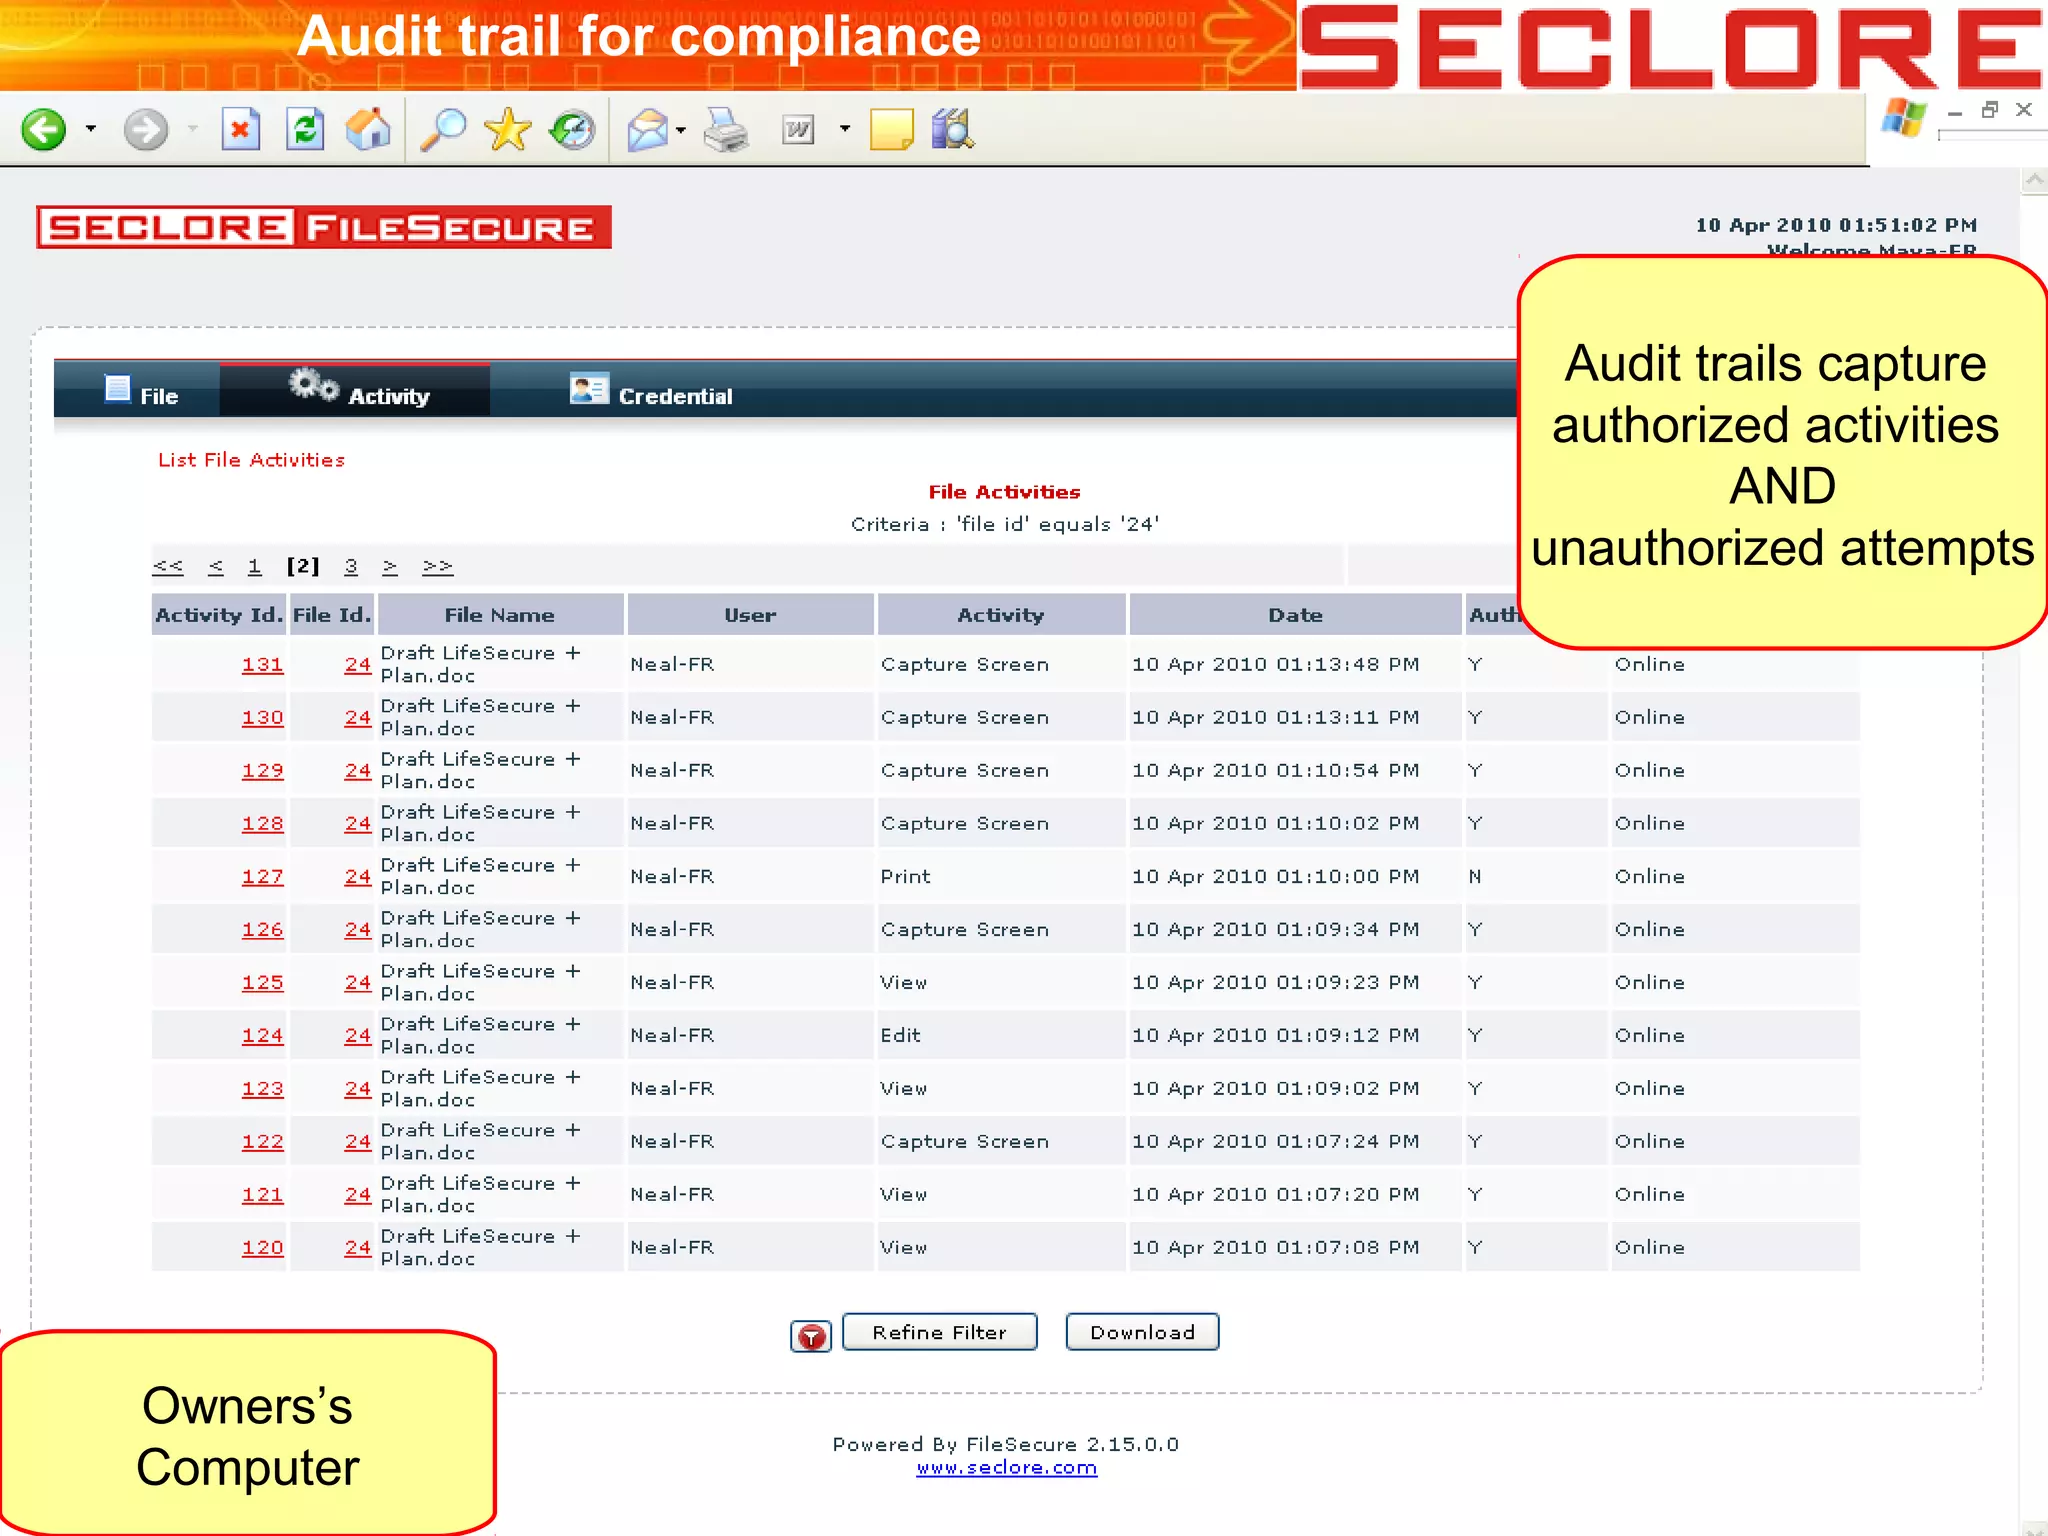This screenshot has height=1536, width=2048.
Task: Open activity id 125 link
Action: click(262, 983)
